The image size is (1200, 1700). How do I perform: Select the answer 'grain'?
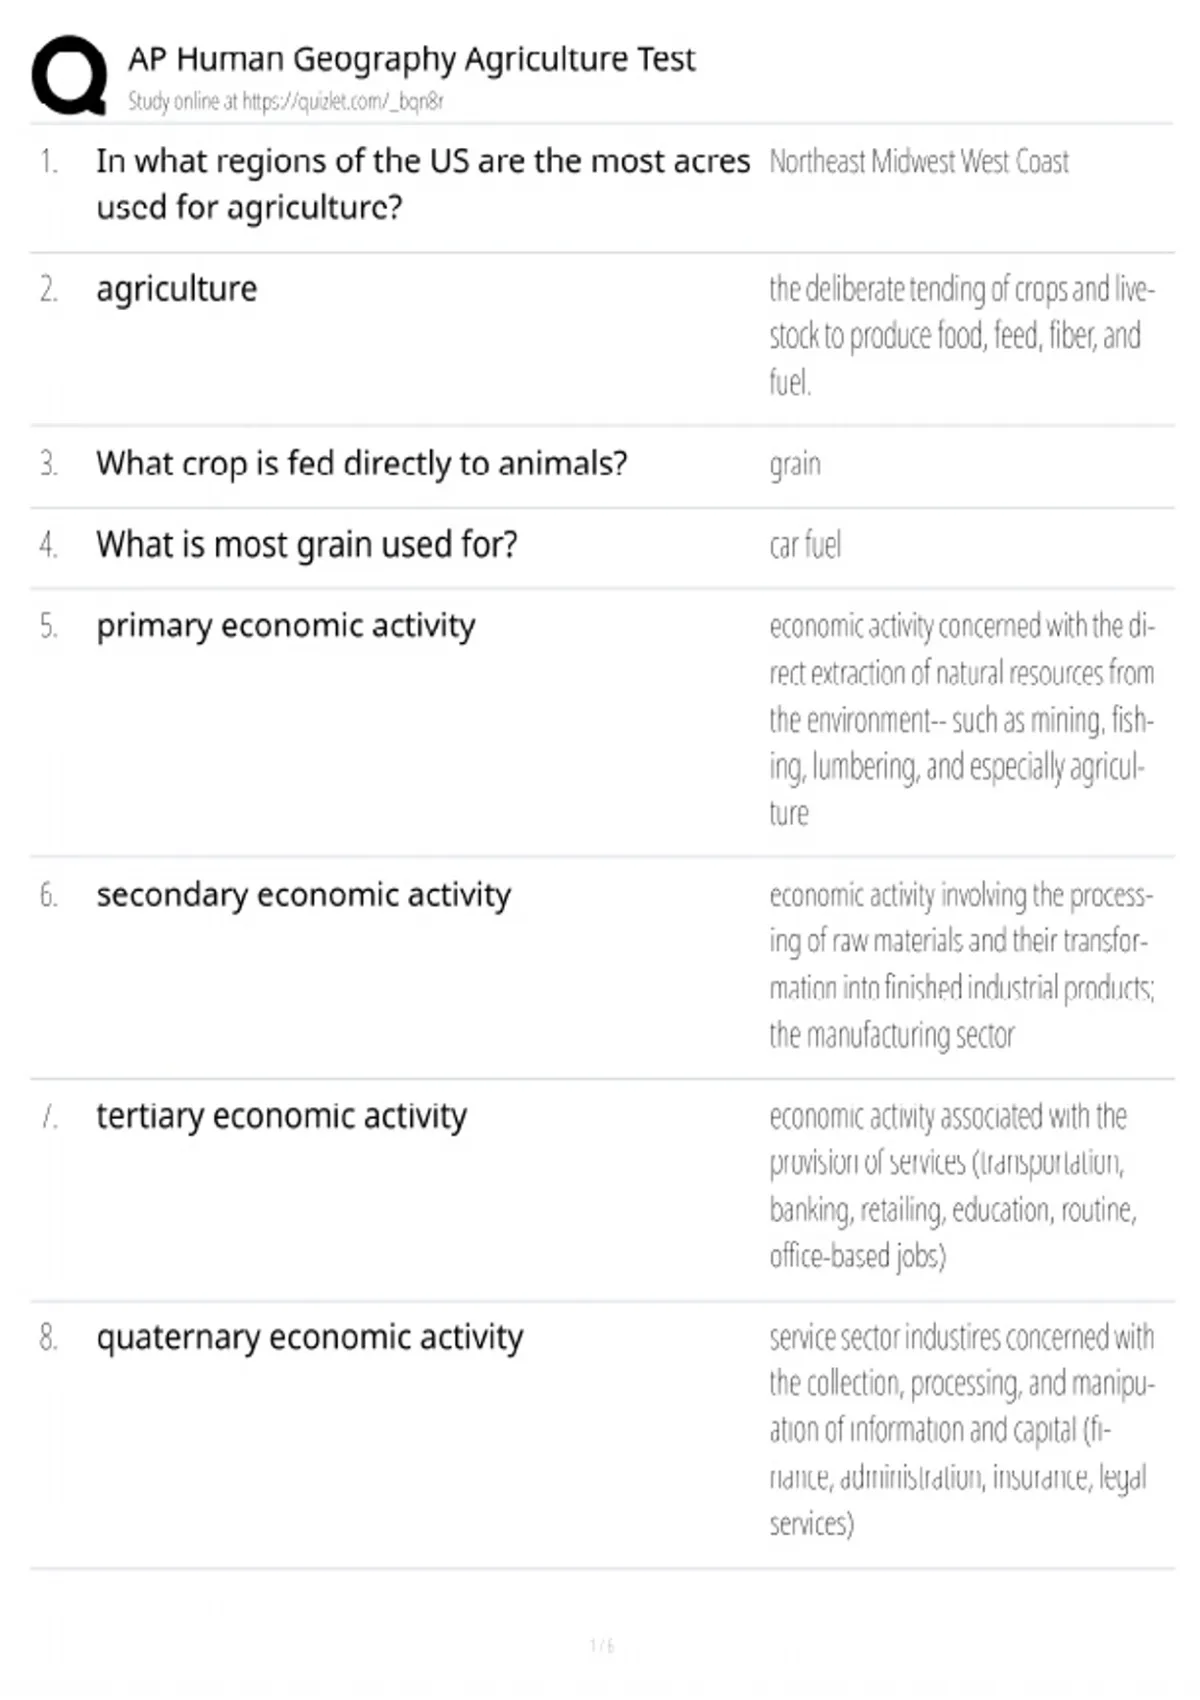795,465
